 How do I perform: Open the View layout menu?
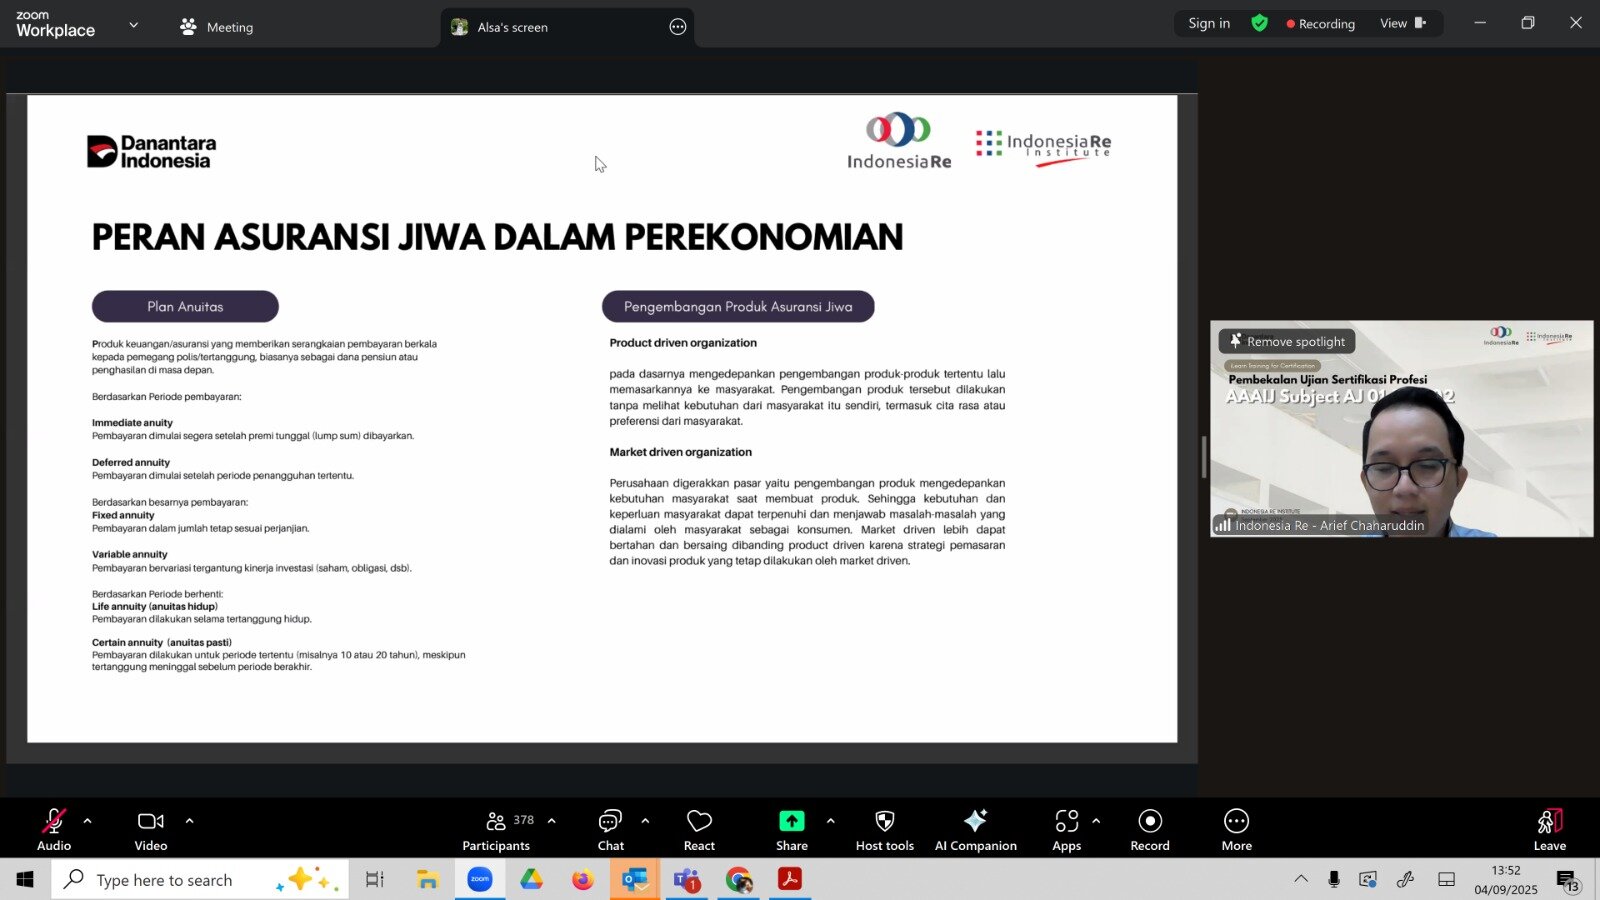[x=1402, y=24]
